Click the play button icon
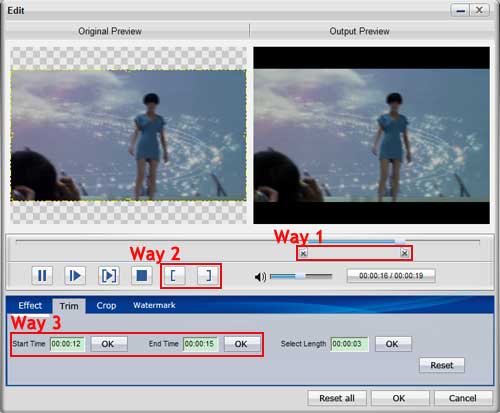Viewport: 500px width, 413px height. coord(75,276)
